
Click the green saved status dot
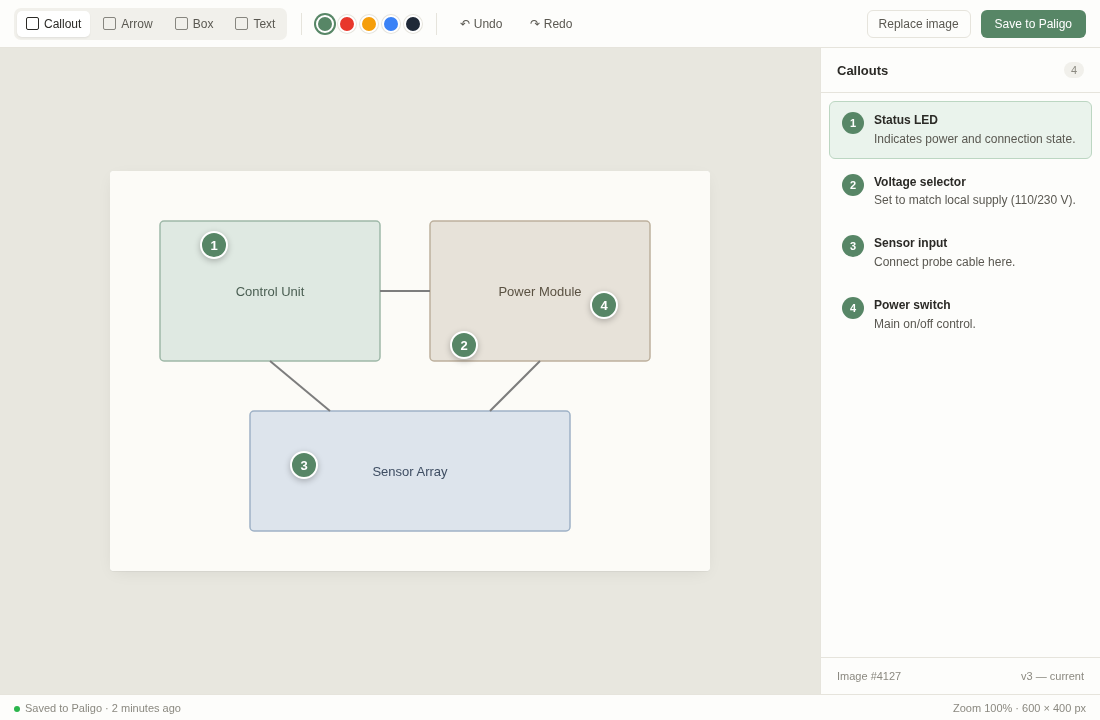17,709
